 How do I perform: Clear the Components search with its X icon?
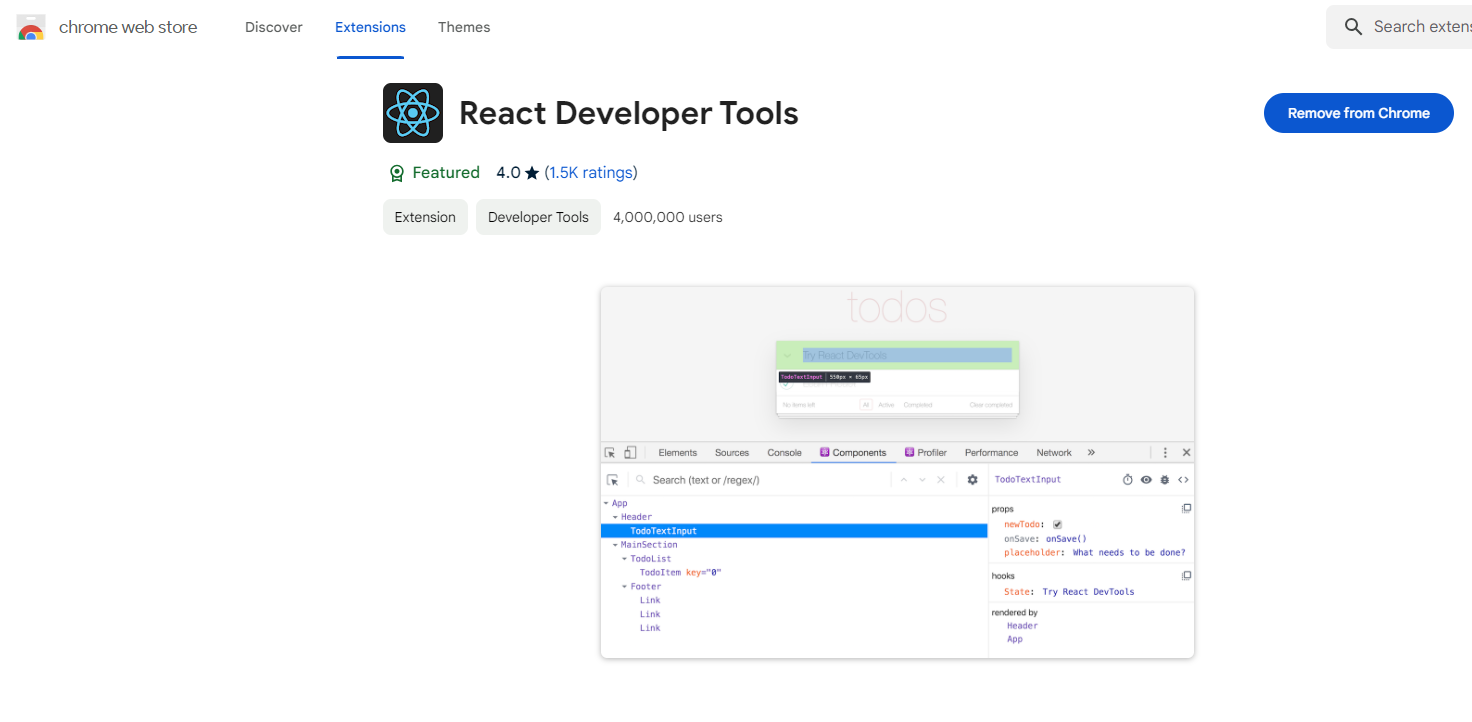(x=940, y=480)
